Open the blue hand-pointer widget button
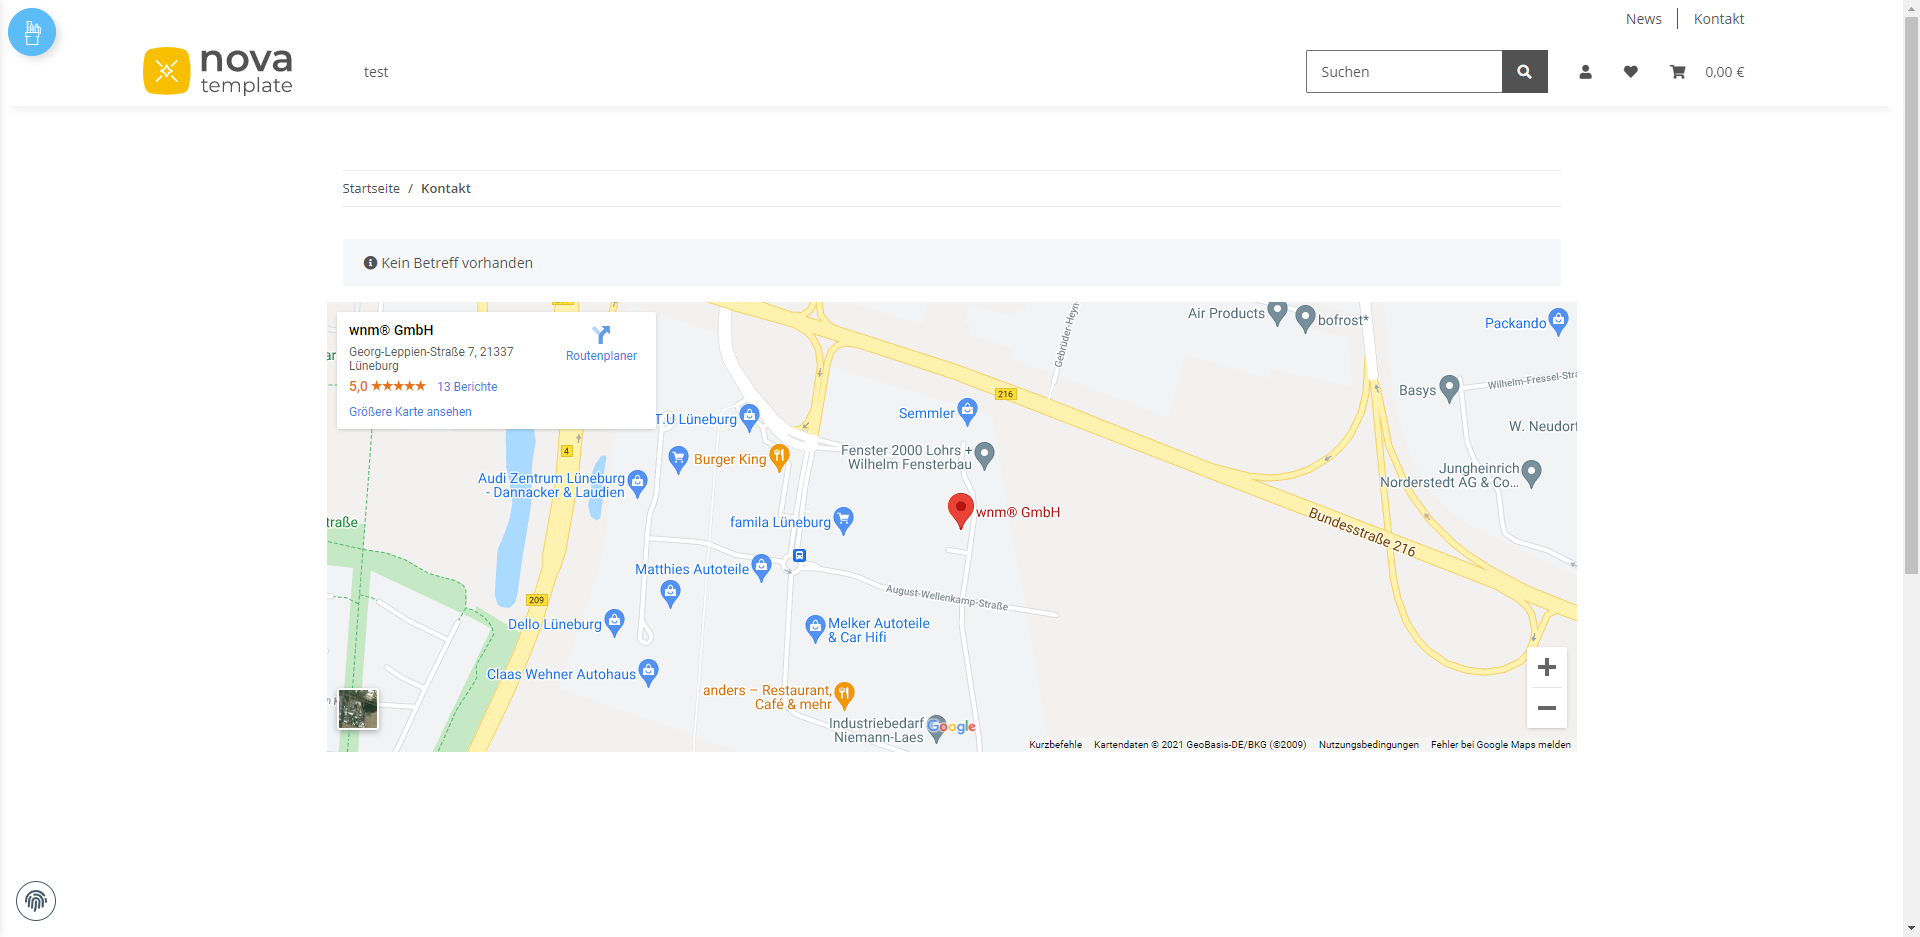 click(32, 32)
